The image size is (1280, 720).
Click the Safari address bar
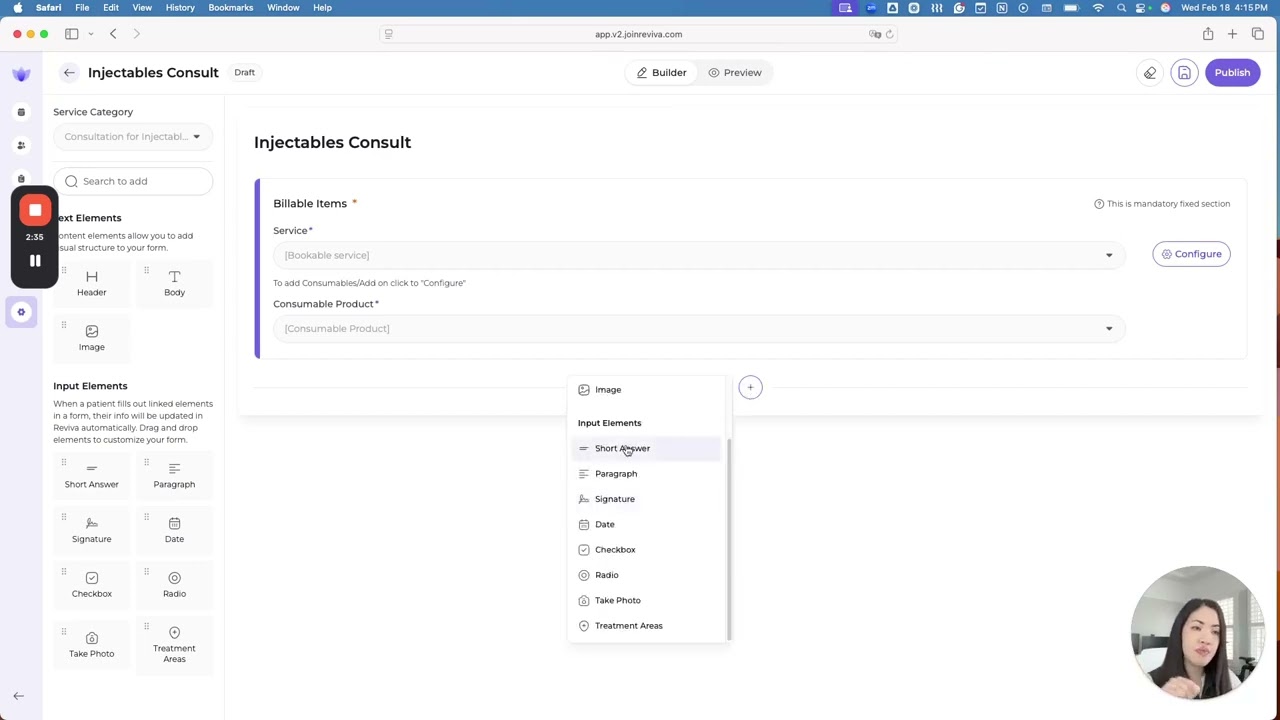click(639, 34)
